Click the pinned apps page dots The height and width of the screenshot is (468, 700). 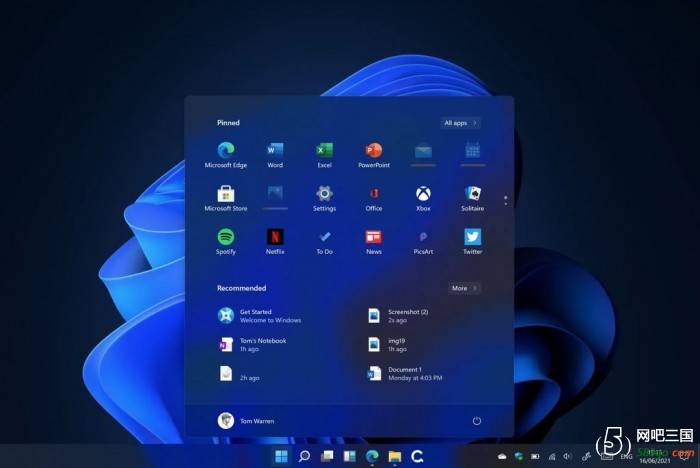505,201
